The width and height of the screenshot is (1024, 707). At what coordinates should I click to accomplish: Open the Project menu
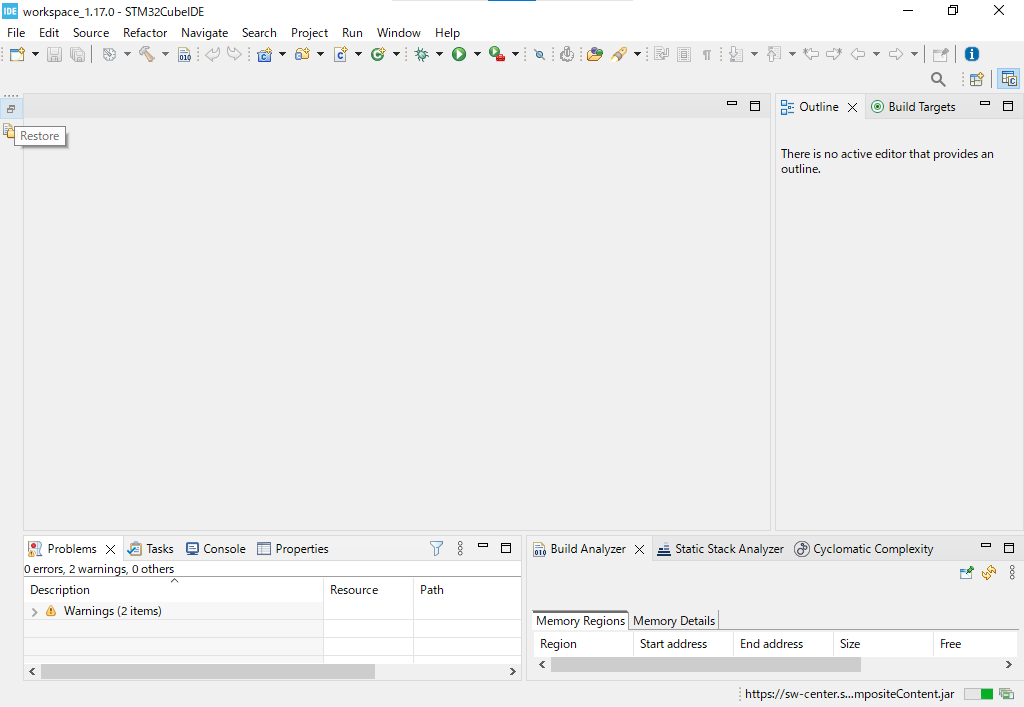(x=310, y=33)
